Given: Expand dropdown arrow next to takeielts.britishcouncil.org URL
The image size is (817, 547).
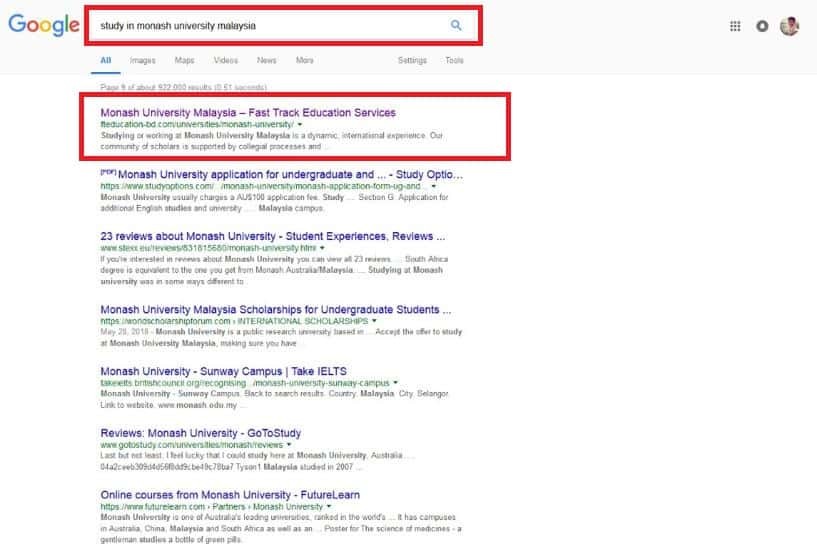Looking at the screenshot, I should click(x=395, y=383).
